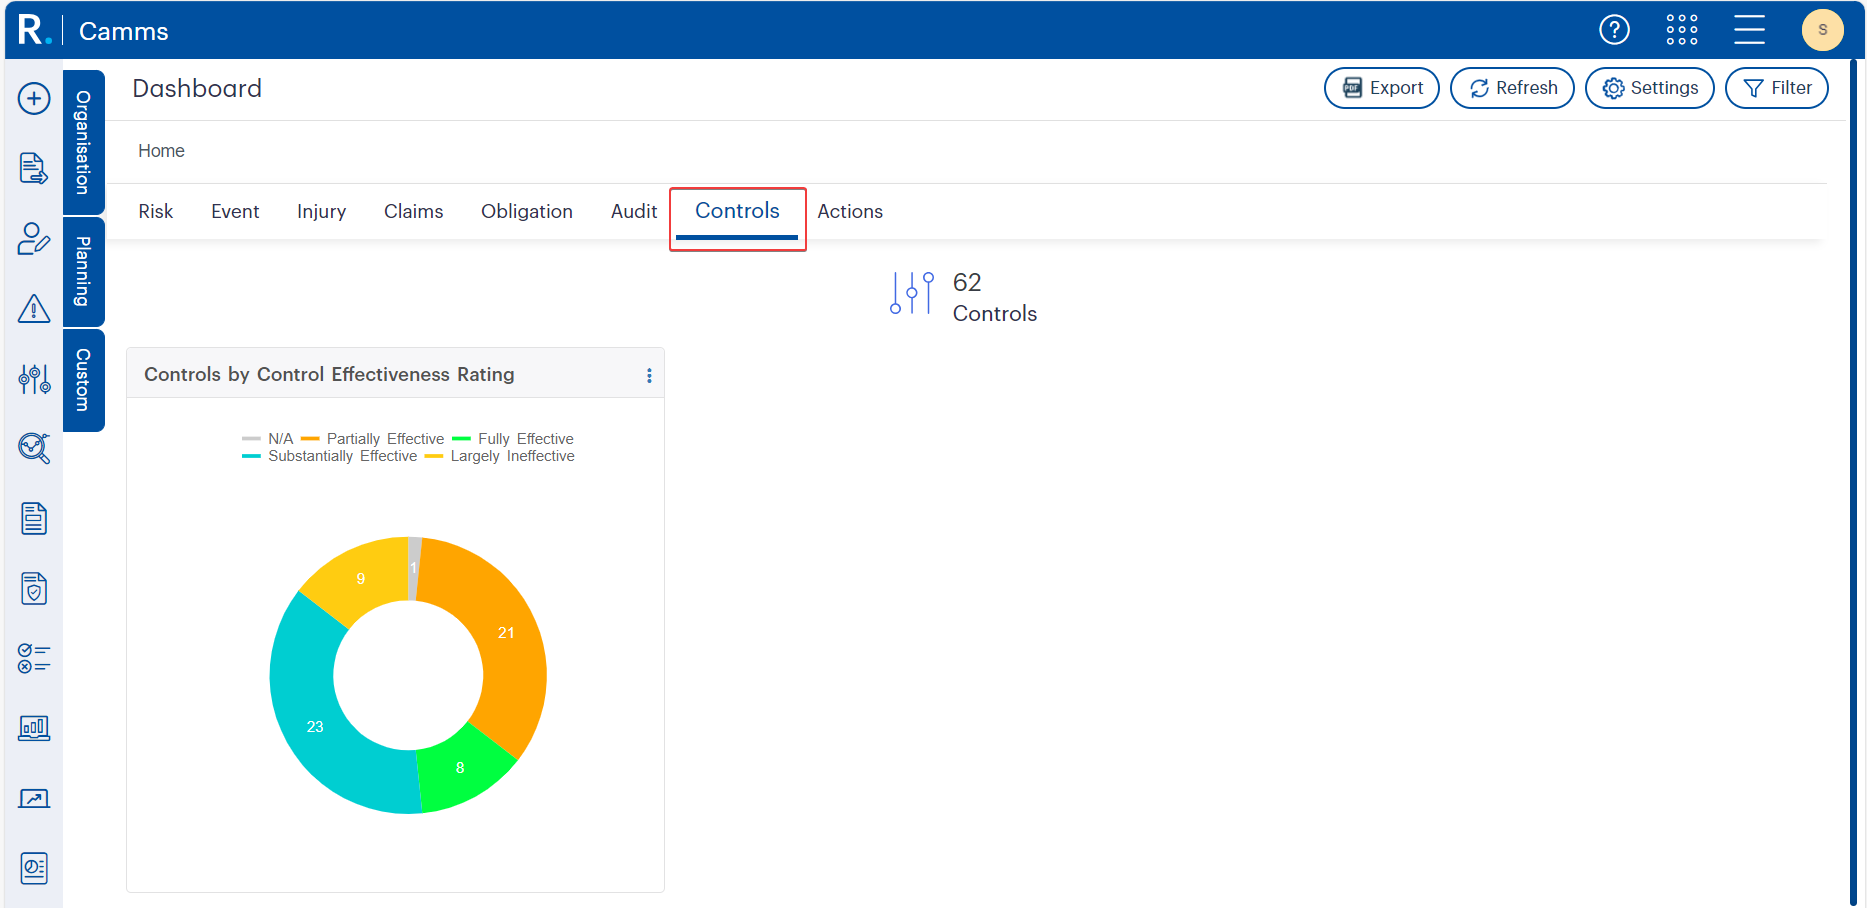
Task: Click the plus add-new icon in the sidebar
Action: point(34,98)
